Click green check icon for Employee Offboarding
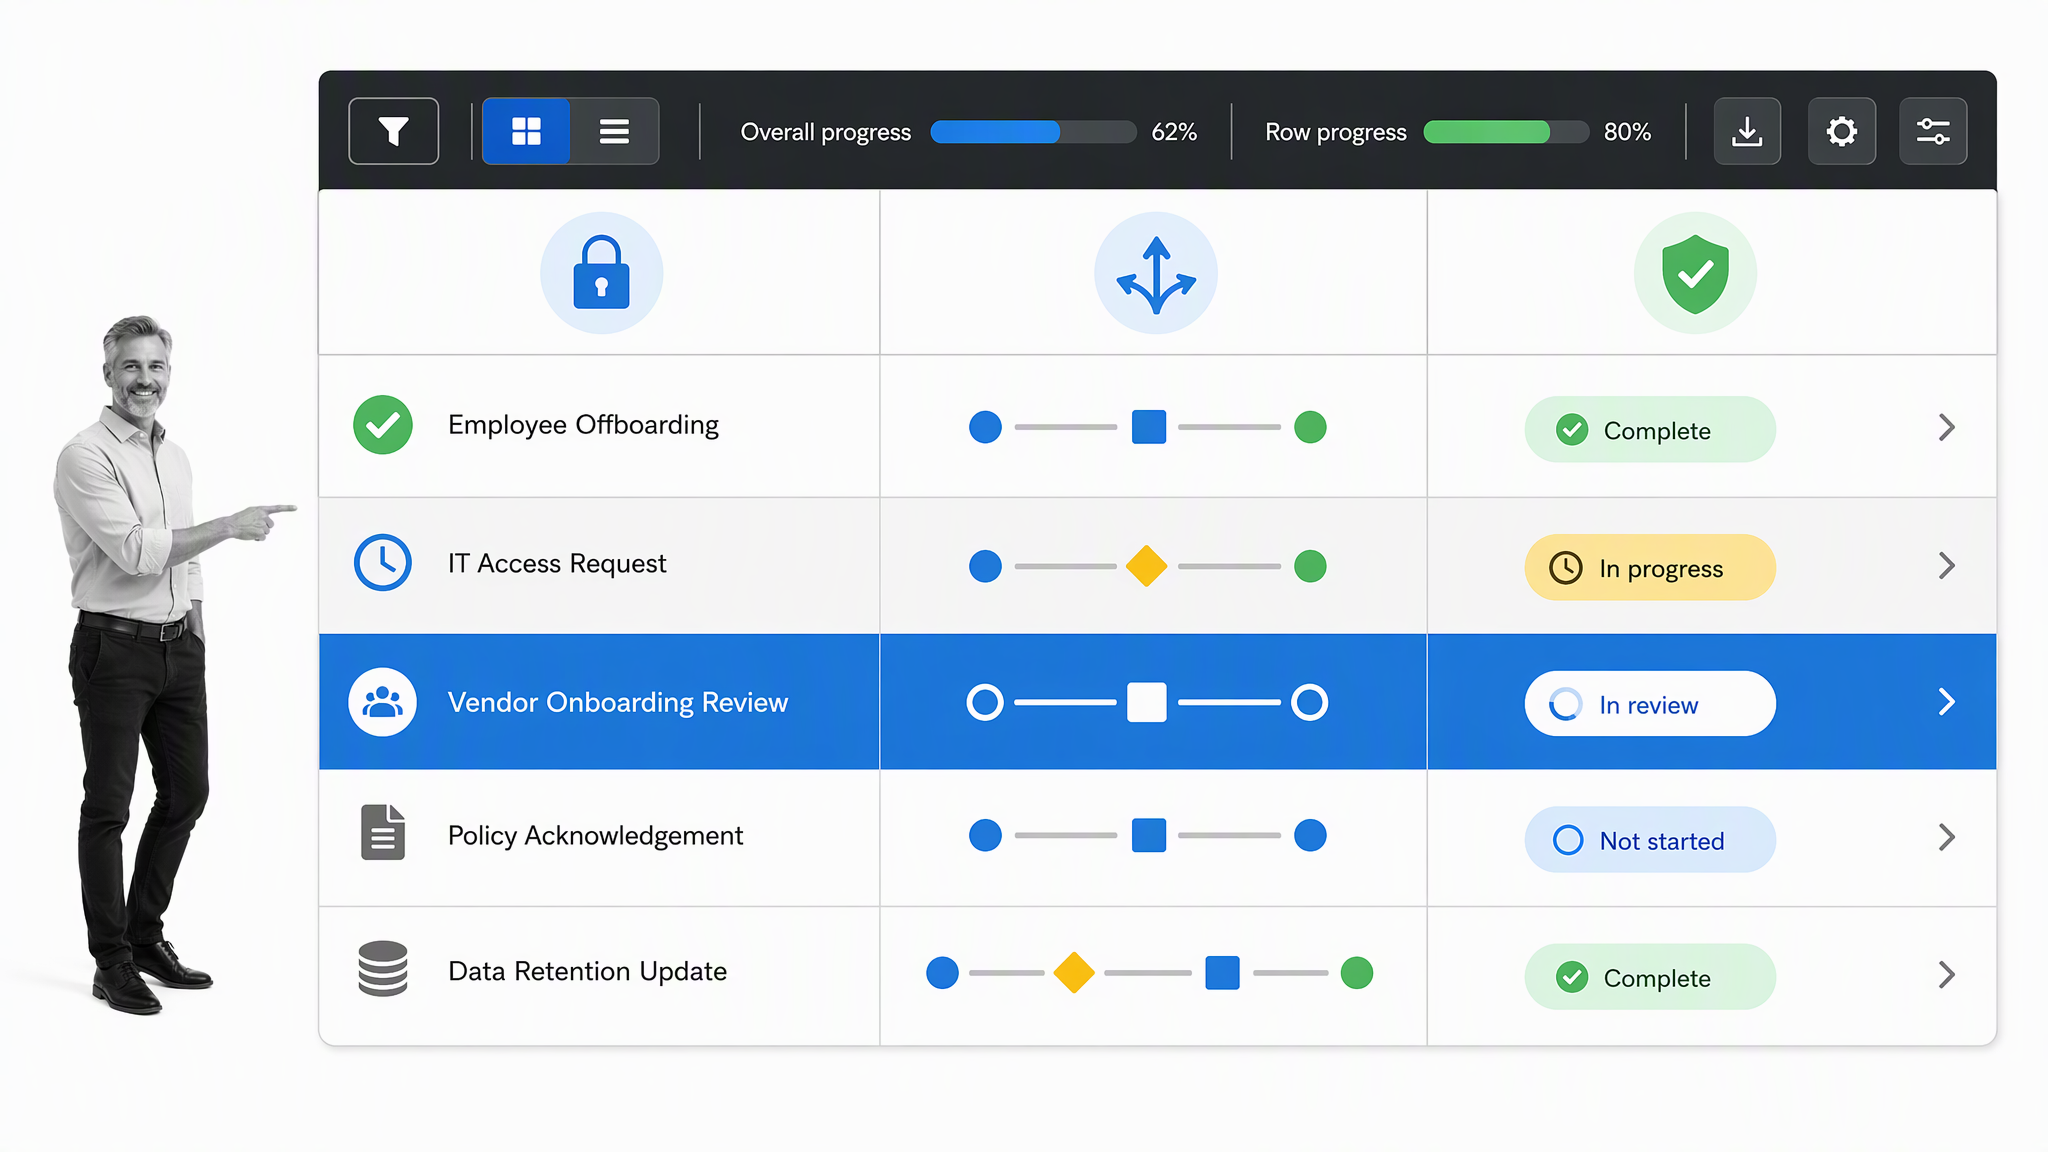 pyautogui.click(x=383, y=425)
